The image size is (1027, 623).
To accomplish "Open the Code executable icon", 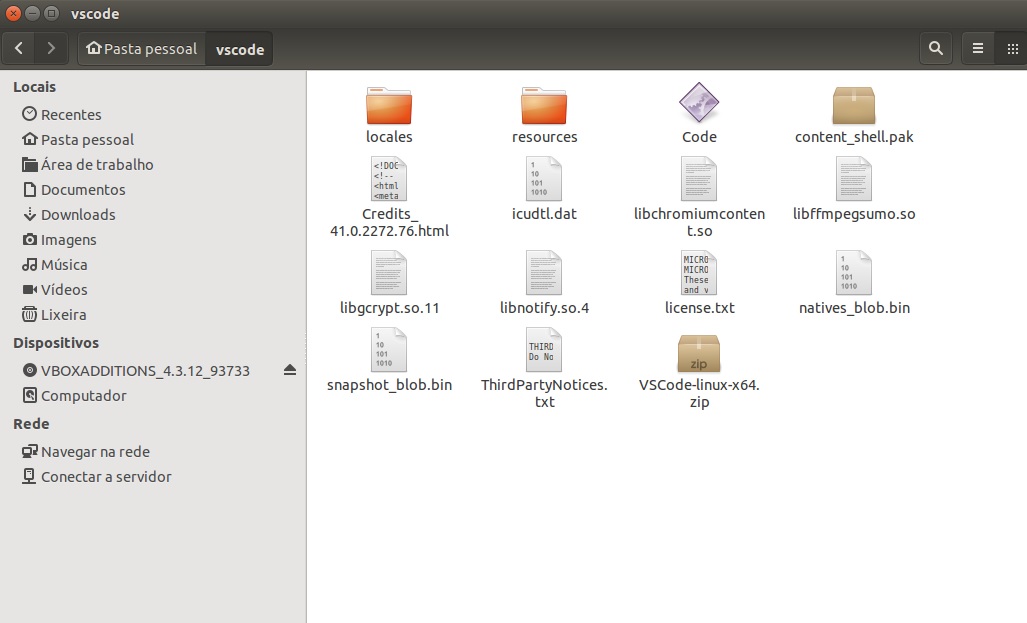I will point(699,105).
